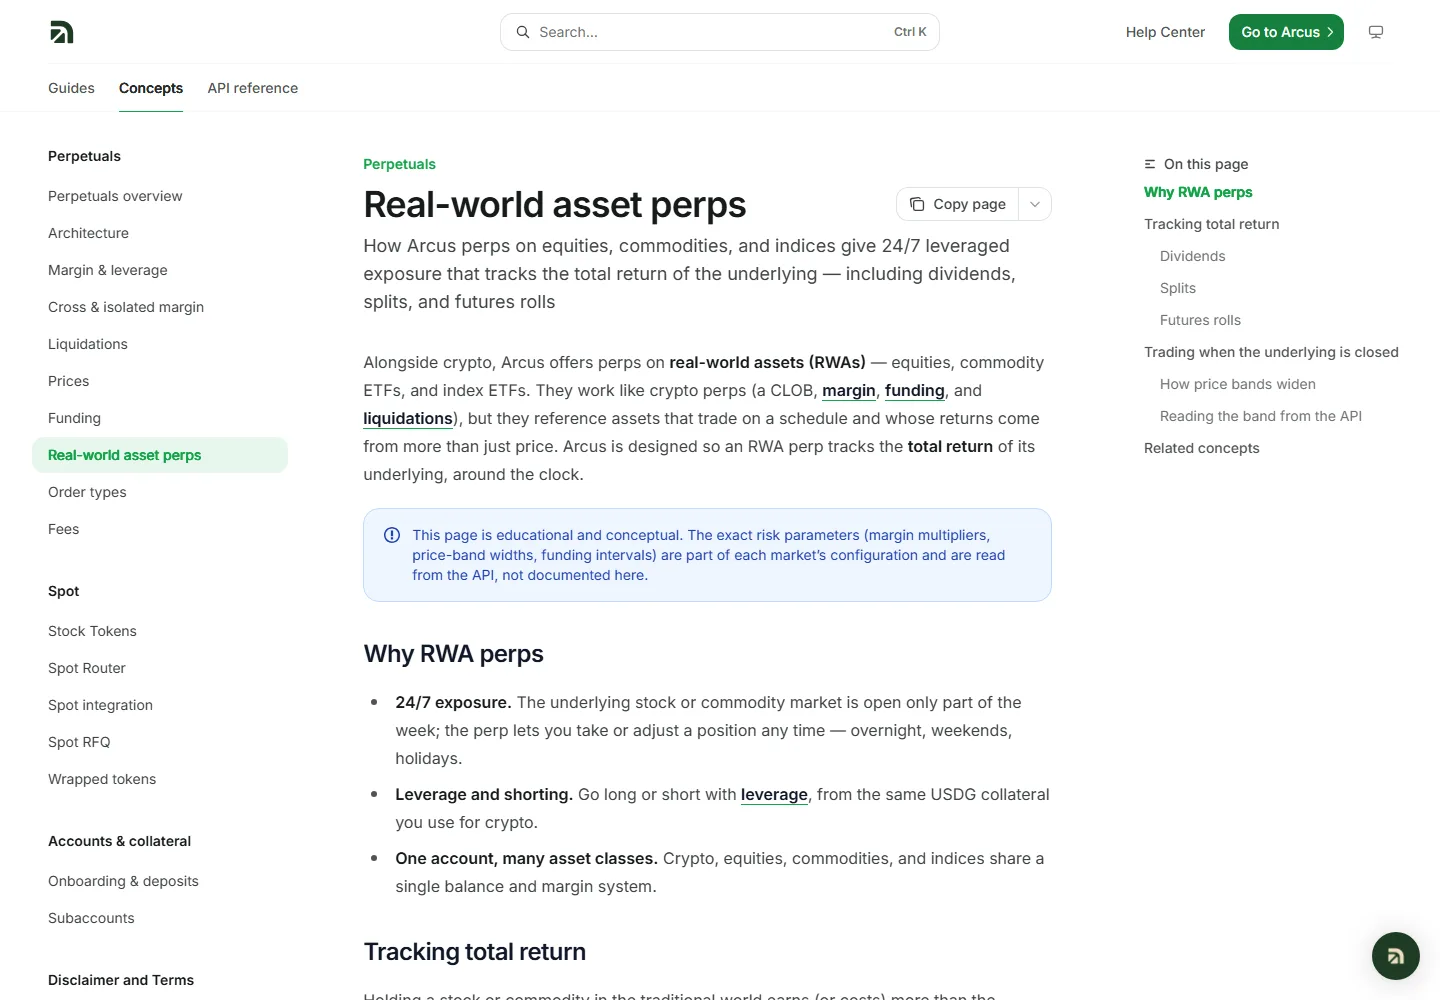Click the Copy page button
Screen dimensions: 1440x1000
(958, 204)
